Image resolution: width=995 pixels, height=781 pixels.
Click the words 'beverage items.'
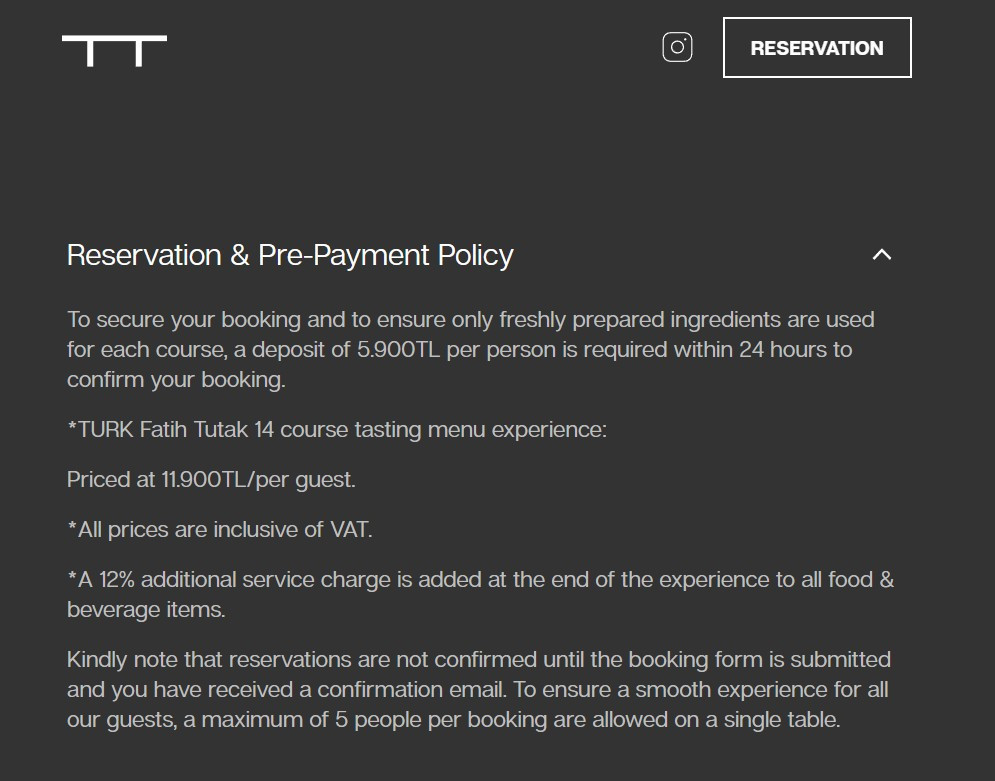click(146, 610)
